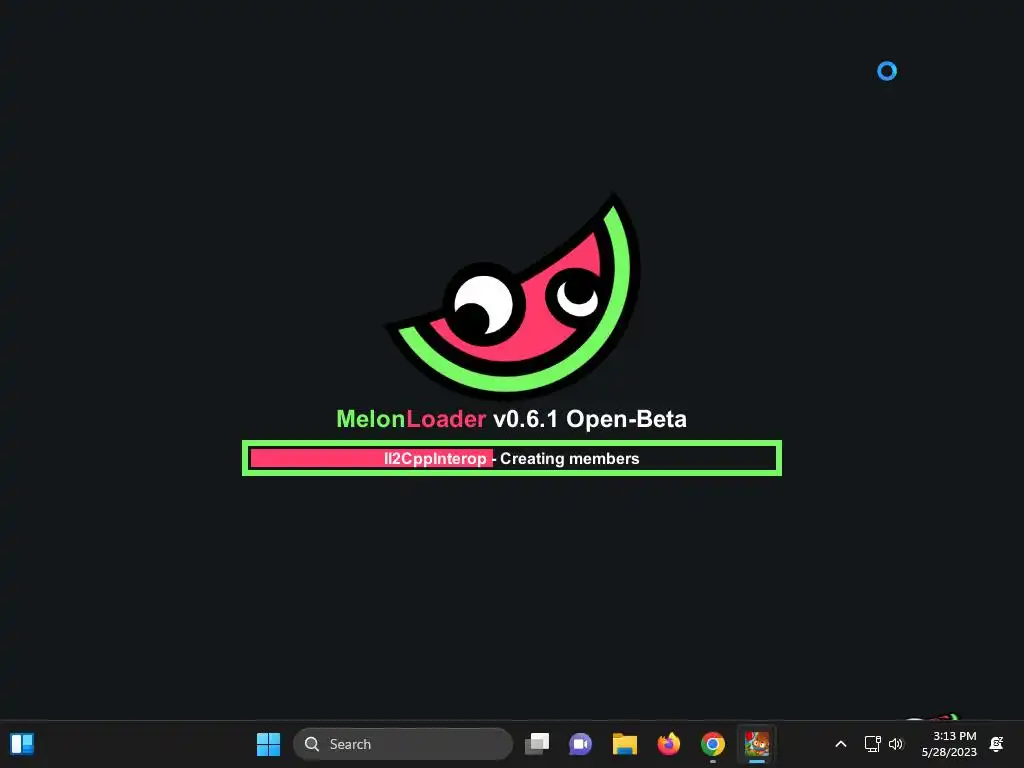Click the search magnifier icon in taskbar
Screen dimensions: 1024x768
click(312, 744)
